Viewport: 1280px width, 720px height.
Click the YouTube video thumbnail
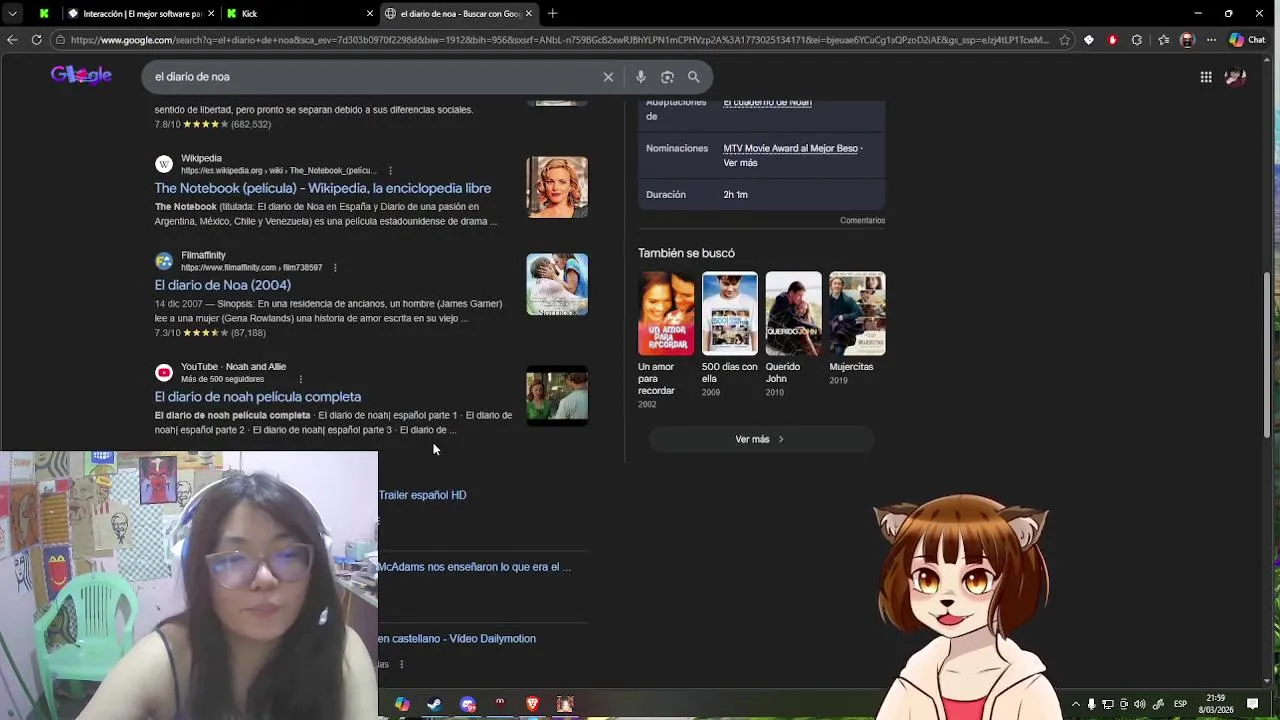click(557, 396)
